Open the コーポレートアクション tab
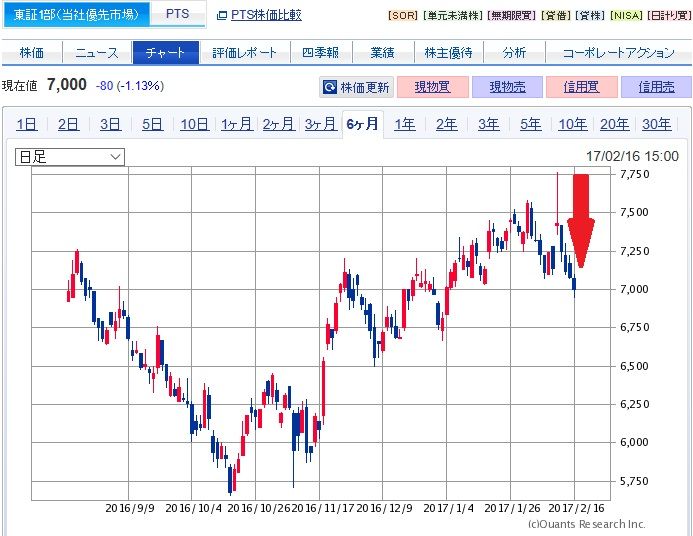 pyautogui.click(x=619, y=53)
